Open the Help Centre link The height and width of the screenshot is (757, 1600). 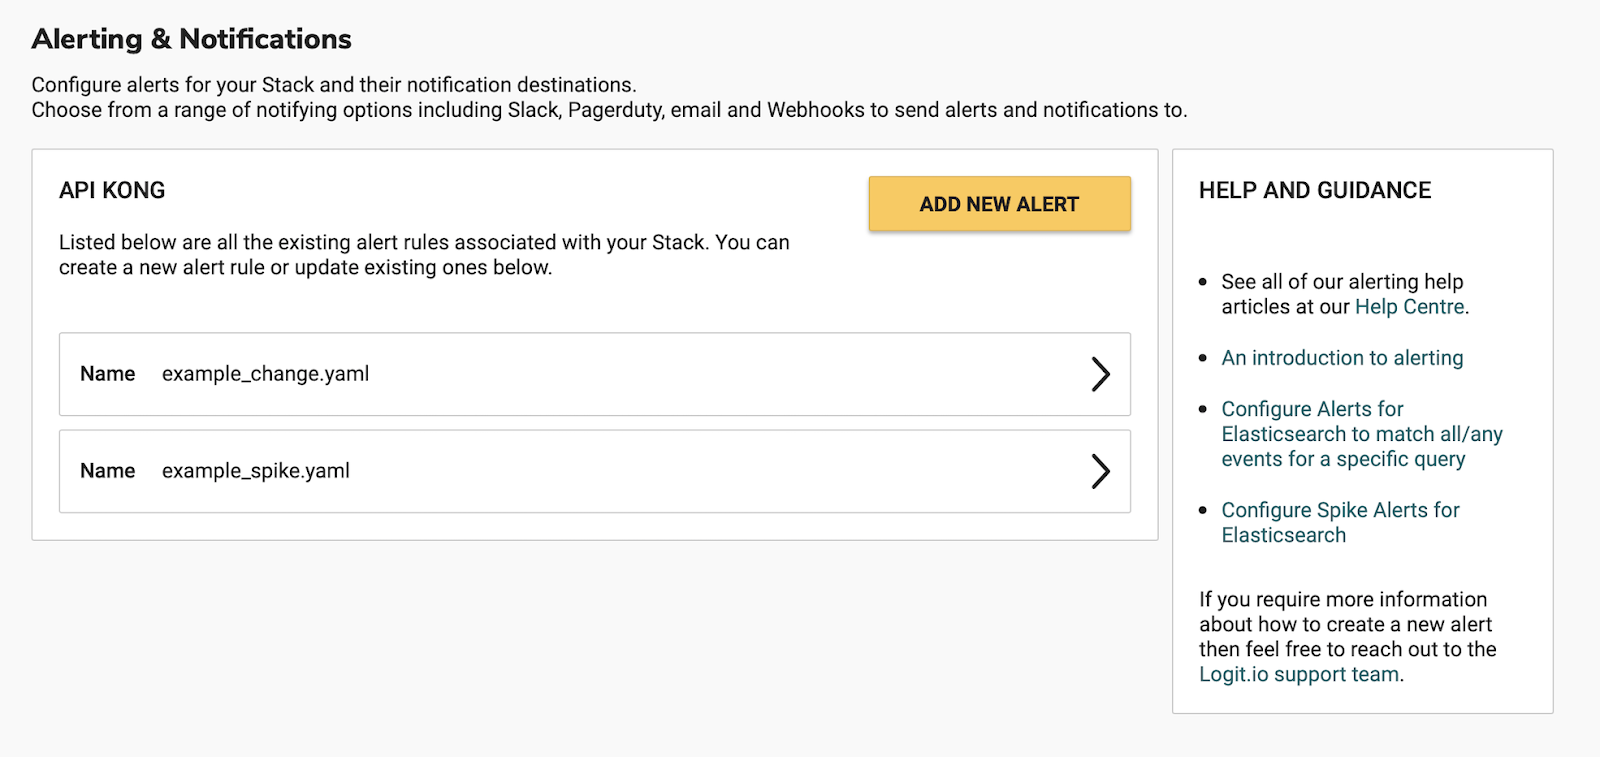point(1410,307)
